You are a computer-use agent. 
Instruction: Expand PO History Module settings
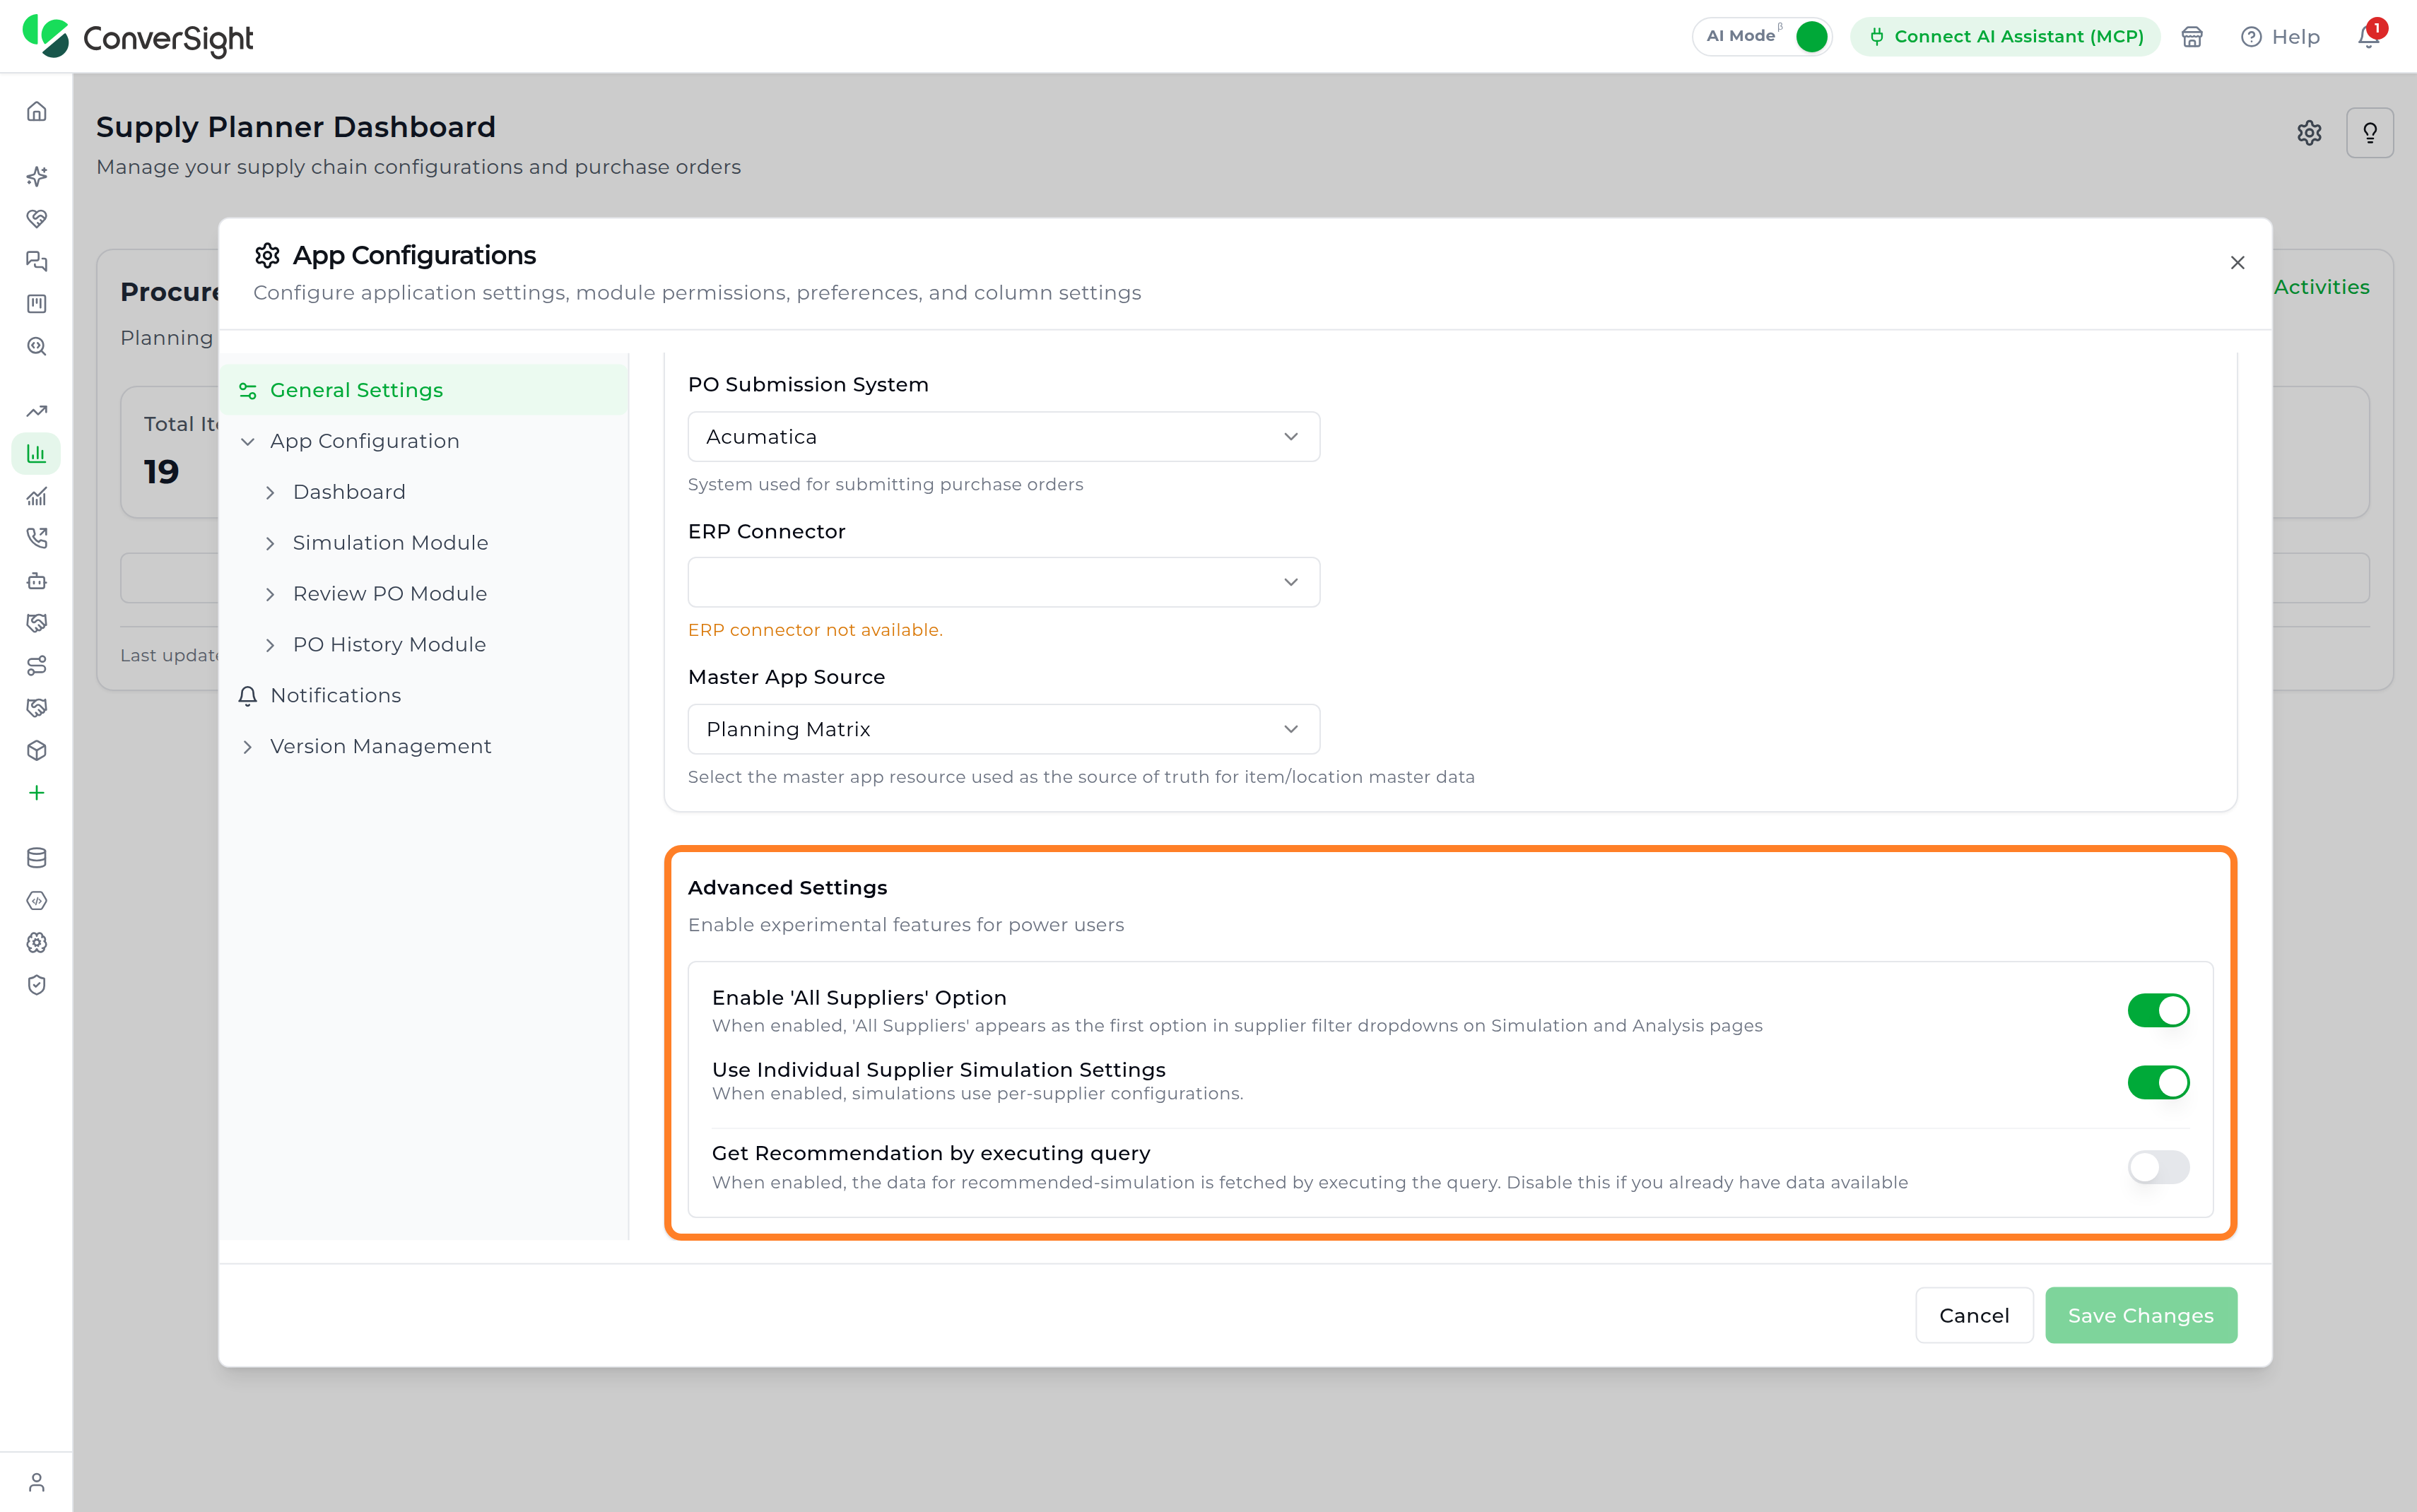tap(270, 645)
